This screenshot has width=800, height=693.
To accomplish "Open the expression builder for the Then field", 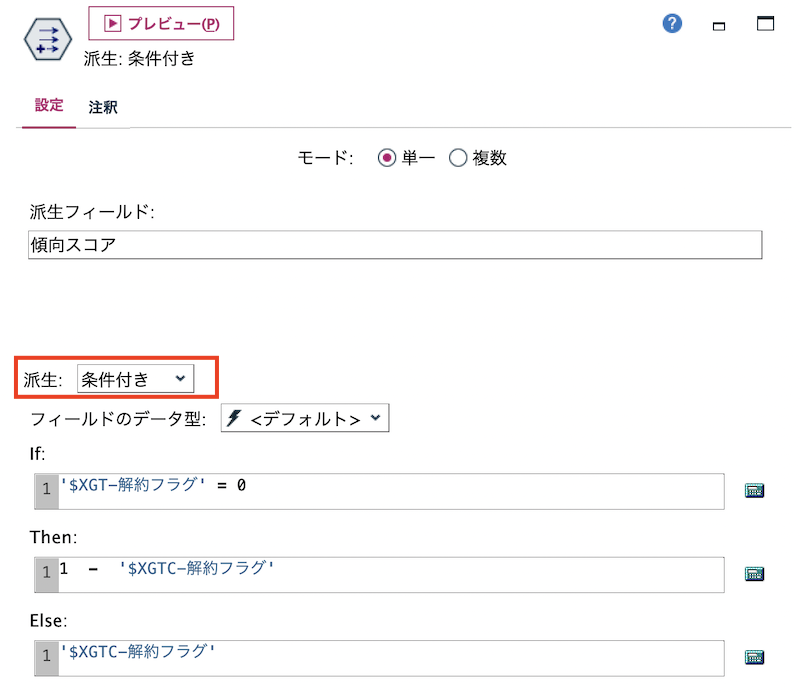I will [756, 574].
